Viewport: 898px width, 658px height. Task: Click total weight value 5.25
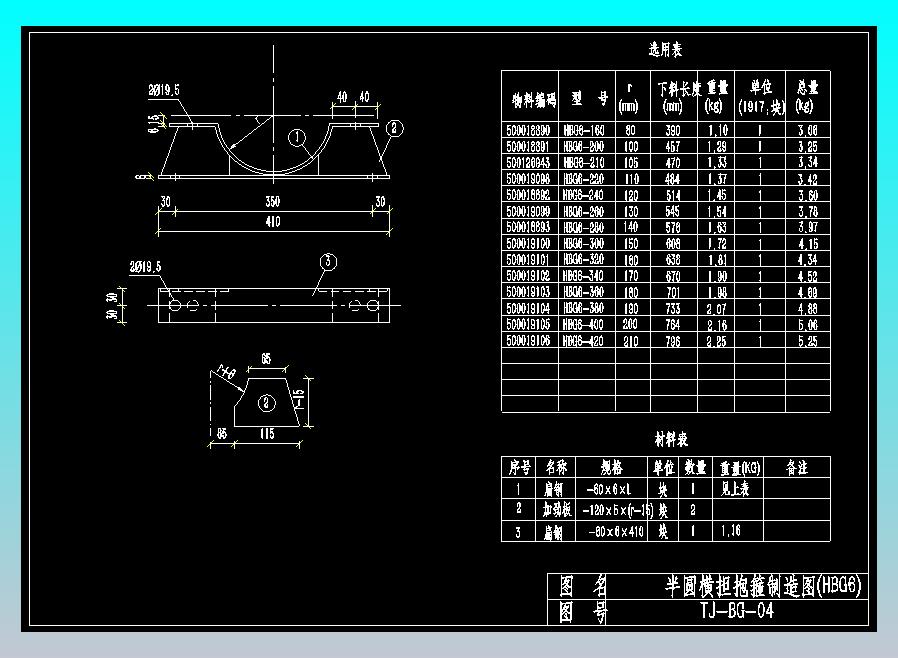point(808,341)
